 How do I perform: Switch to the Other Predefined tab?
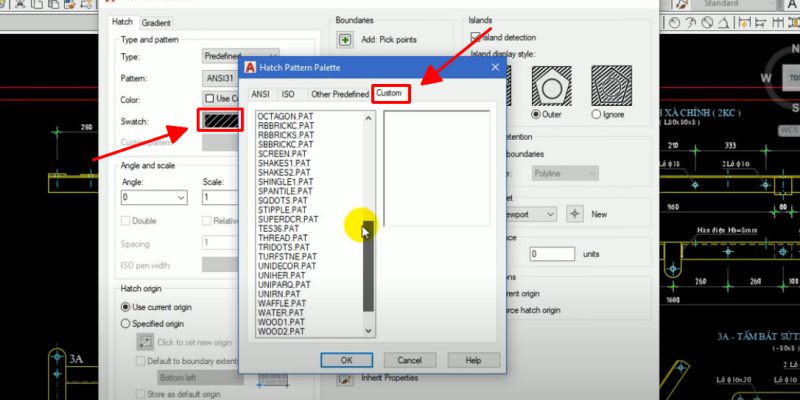(338, 94)
